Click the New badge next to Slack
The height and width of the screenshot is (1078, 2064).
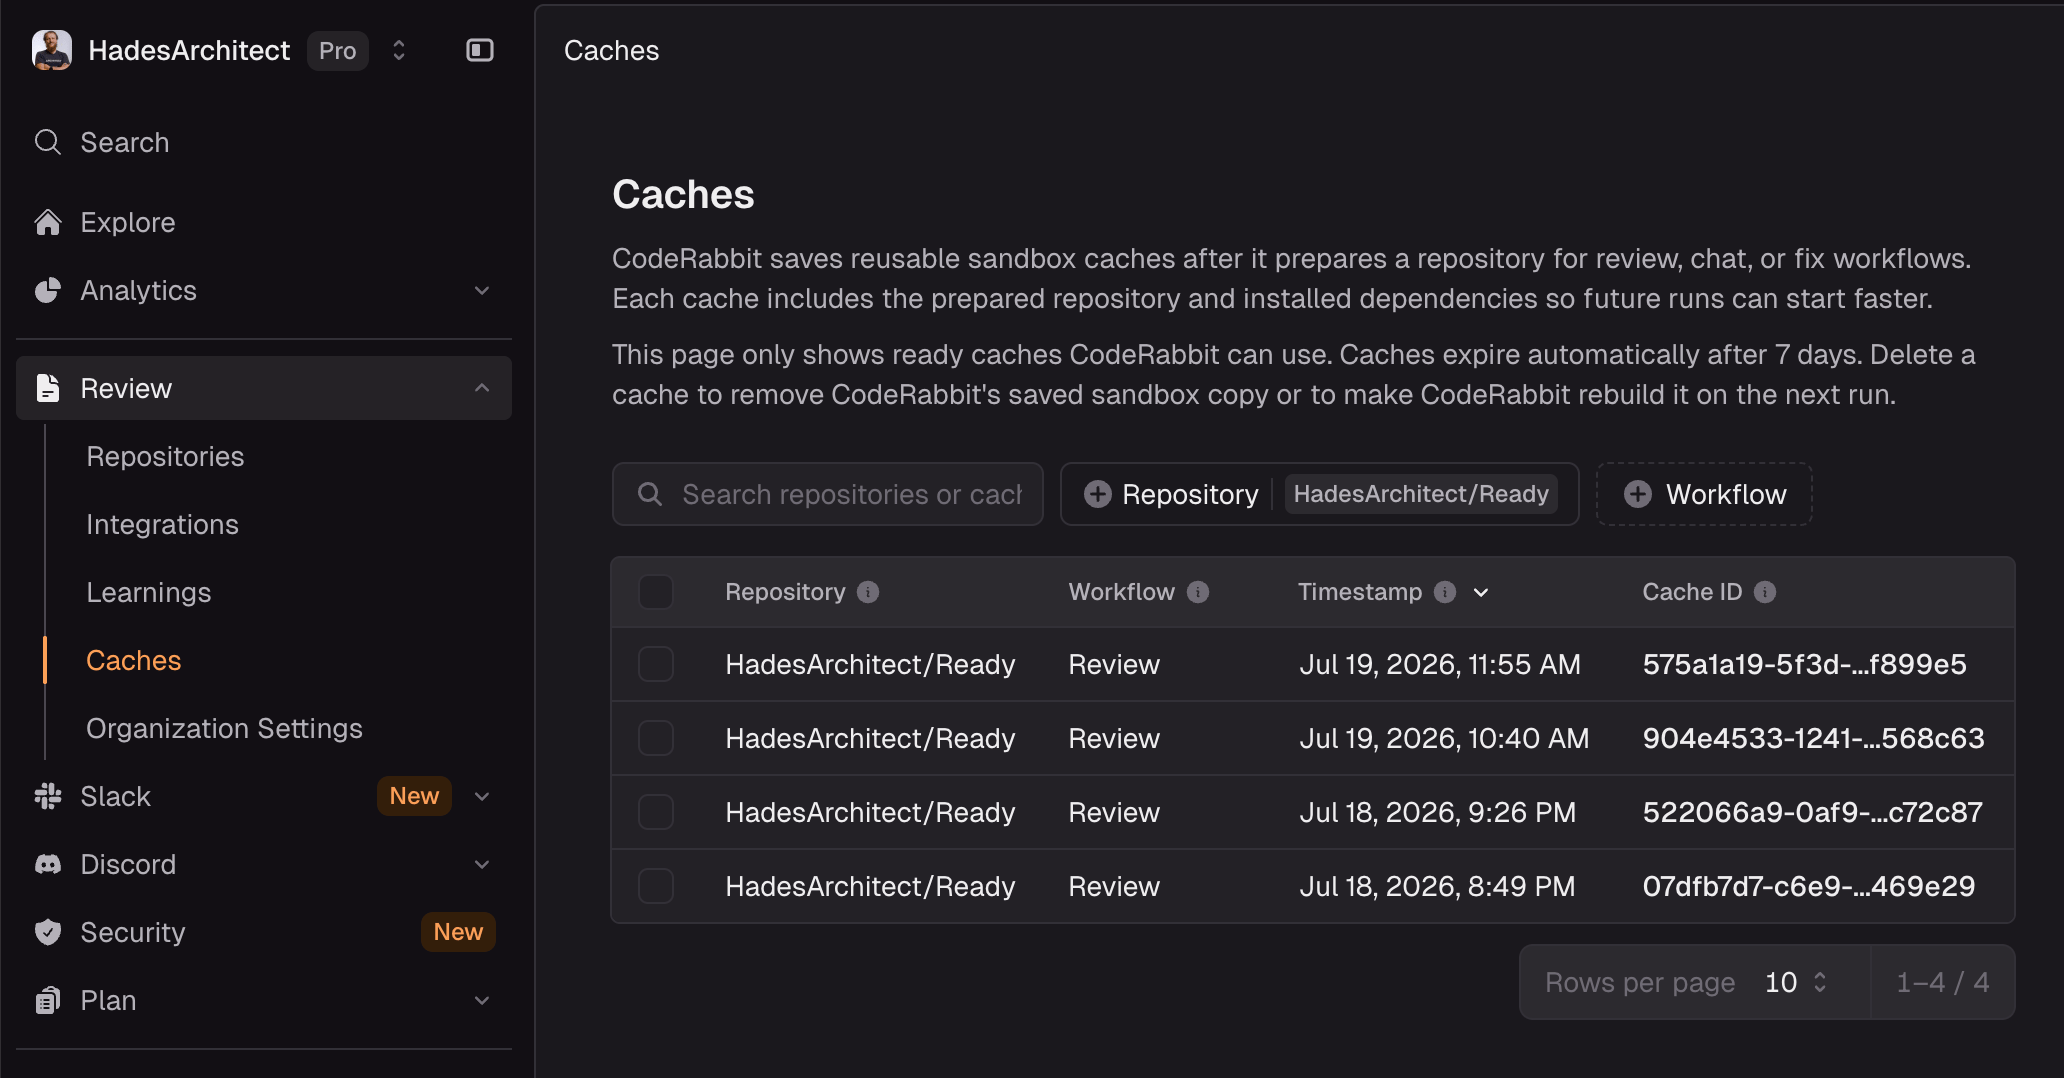[x=414, y=796]
